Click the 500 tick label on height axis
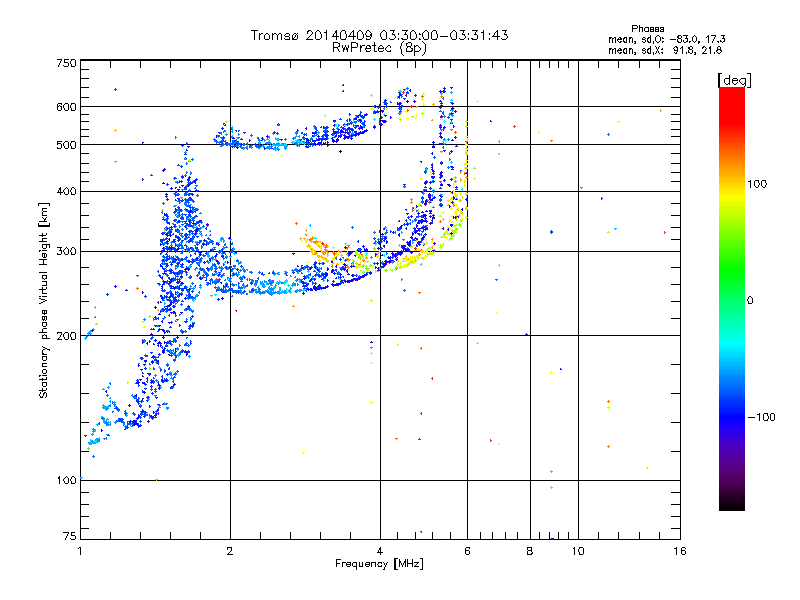 coord(66,145)
